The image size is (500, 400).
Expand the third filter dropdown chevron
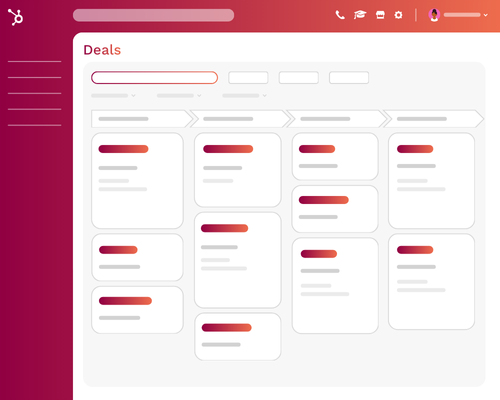(x=264, y=96)
